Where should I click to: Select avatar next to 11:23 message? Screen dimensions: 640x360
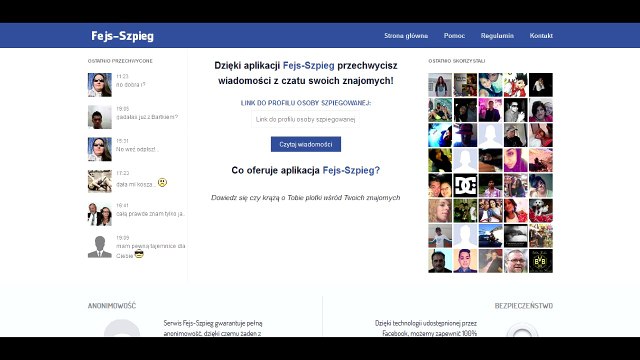coord(100,85)
